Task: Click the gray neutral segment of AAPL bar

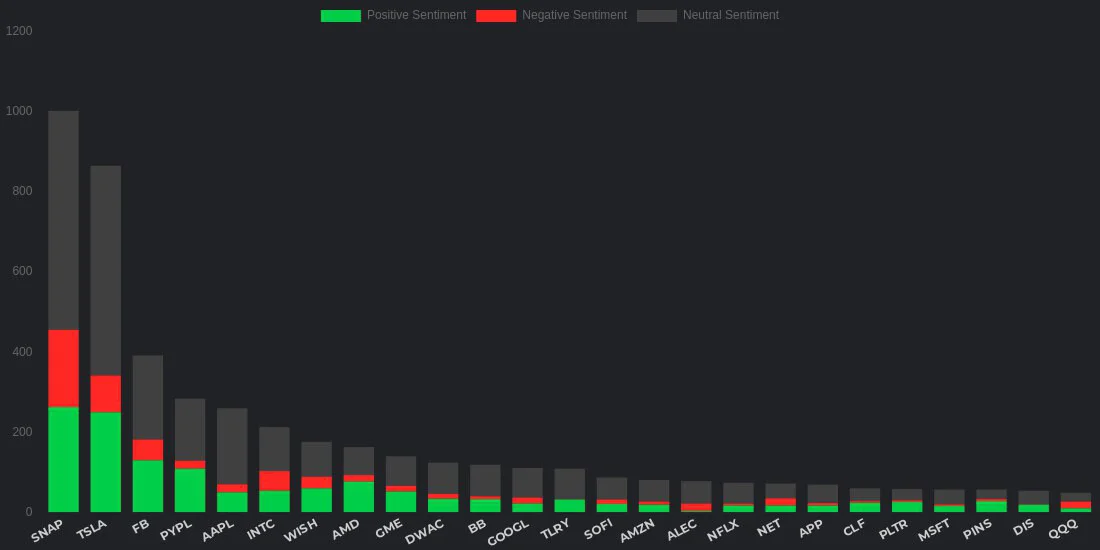Action: coord(232,446)
